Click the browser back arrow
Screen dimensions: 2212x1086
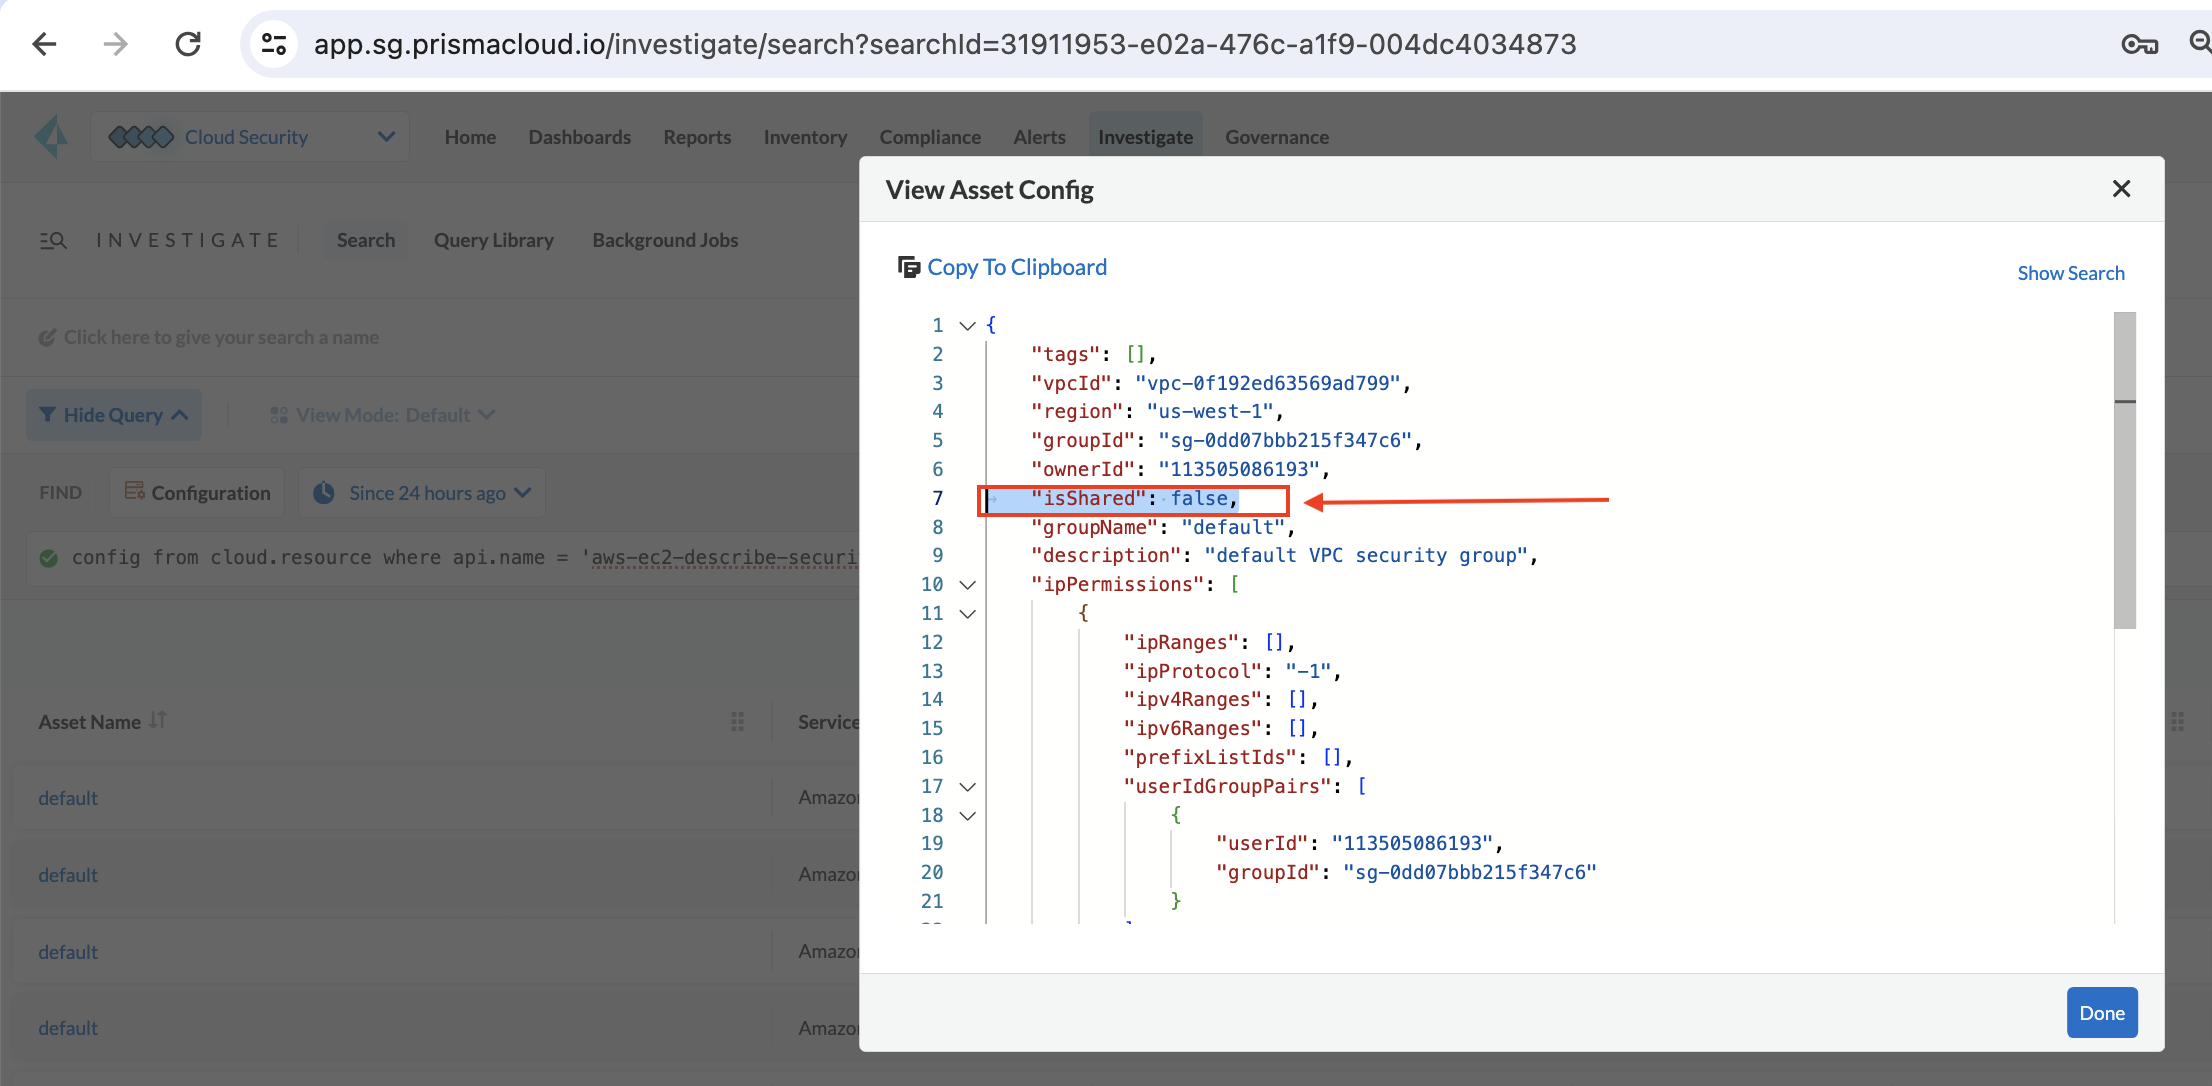45,44
